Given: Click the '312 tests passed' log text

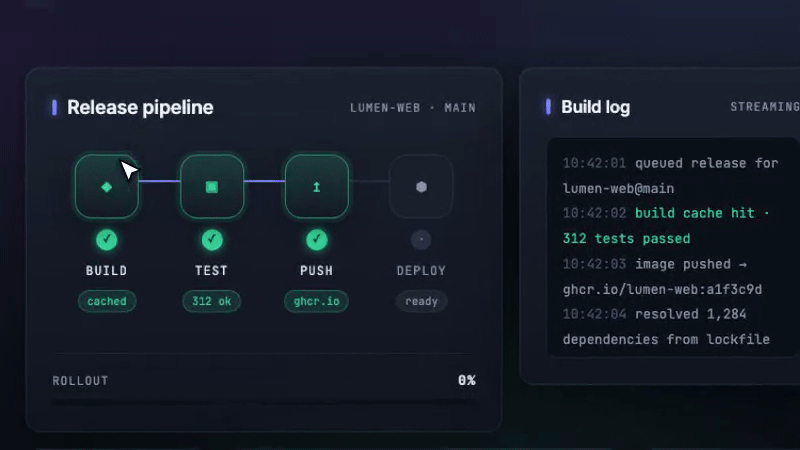Looking at the screenshot, I should pyautogui.click(x=627, y=238).
